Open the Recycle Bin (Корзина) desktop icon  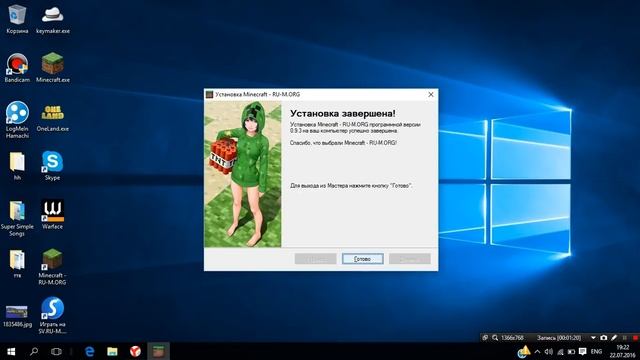(17, 19)
